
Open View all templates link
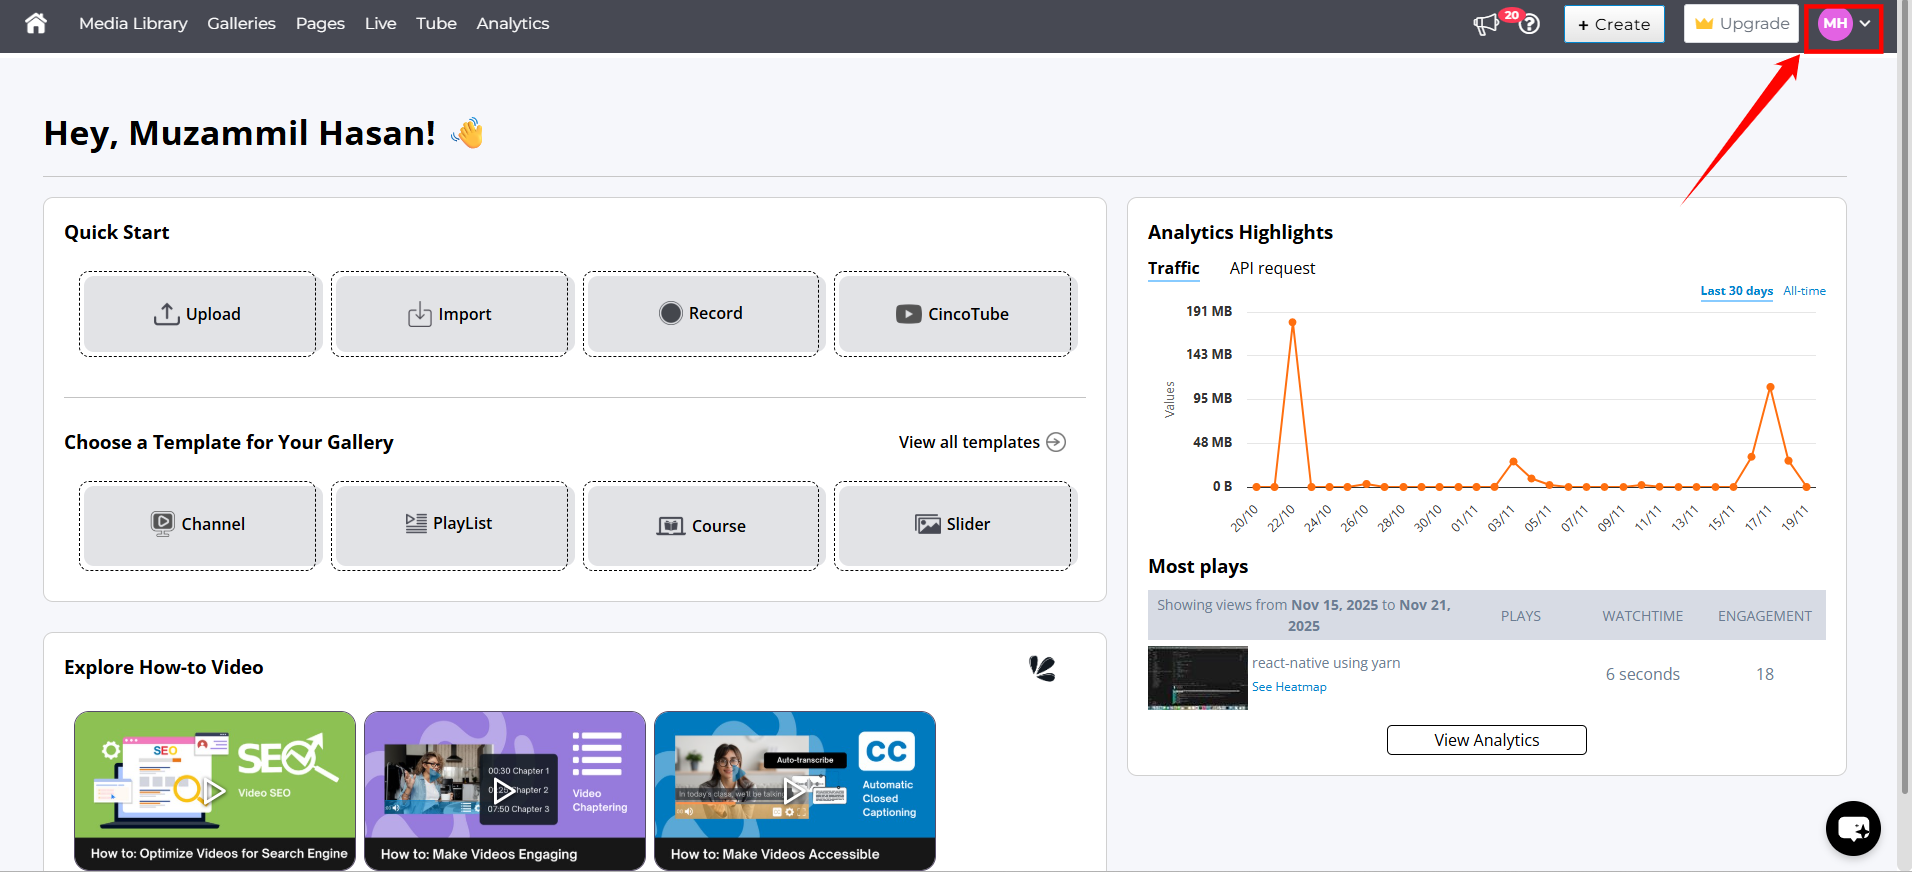point(981,442)
